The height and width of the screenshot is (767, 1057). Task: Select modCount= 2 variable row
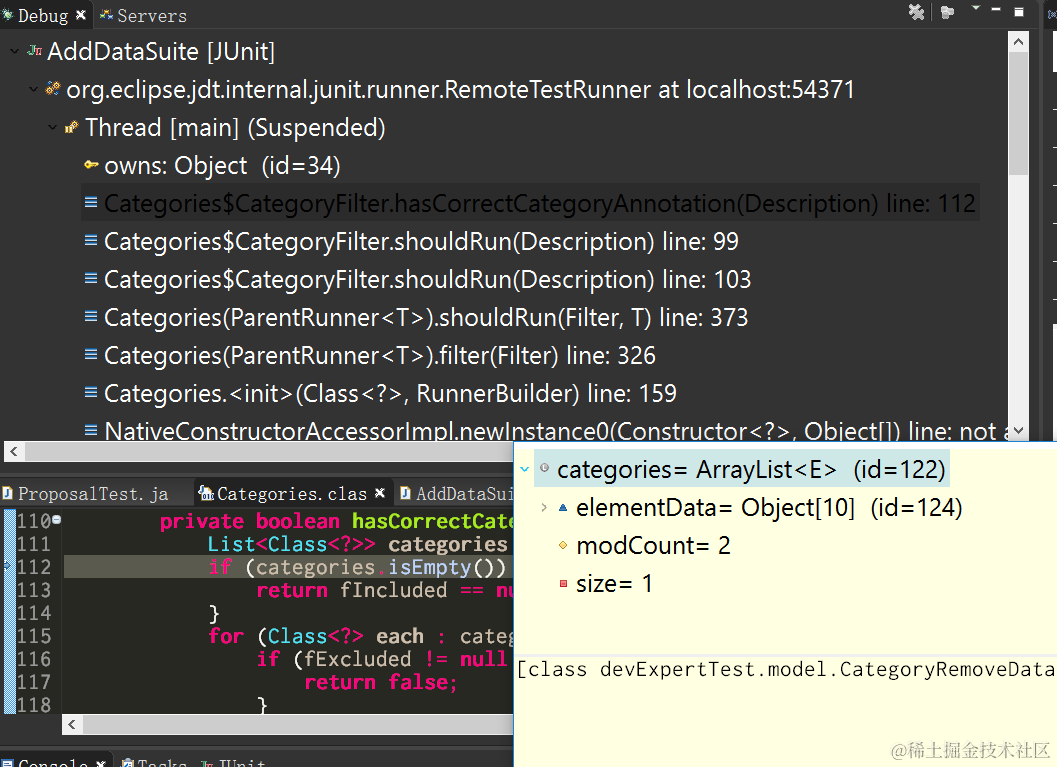[653, 545]
